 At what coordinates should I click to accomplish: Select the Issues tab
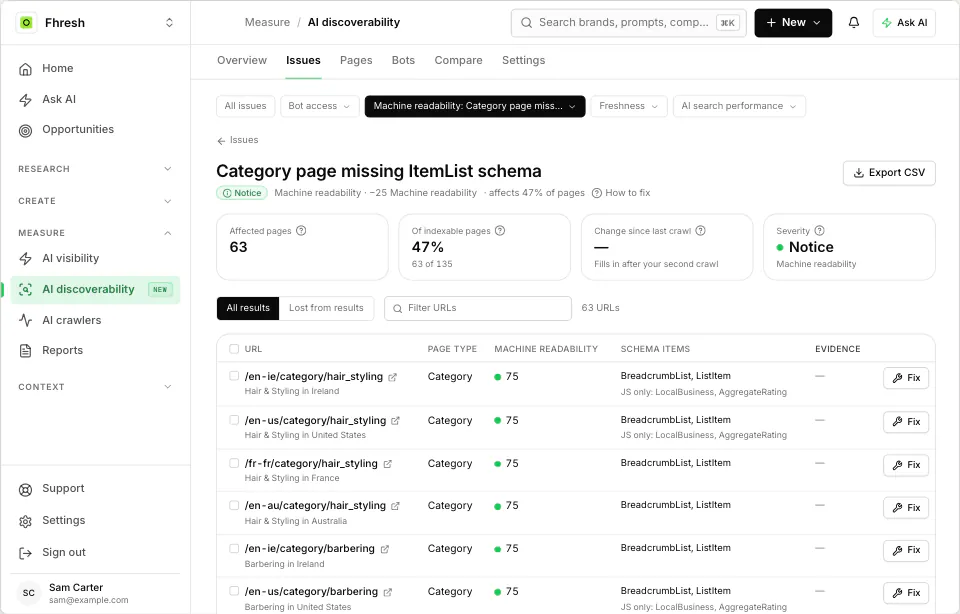(x=303, y=60)
